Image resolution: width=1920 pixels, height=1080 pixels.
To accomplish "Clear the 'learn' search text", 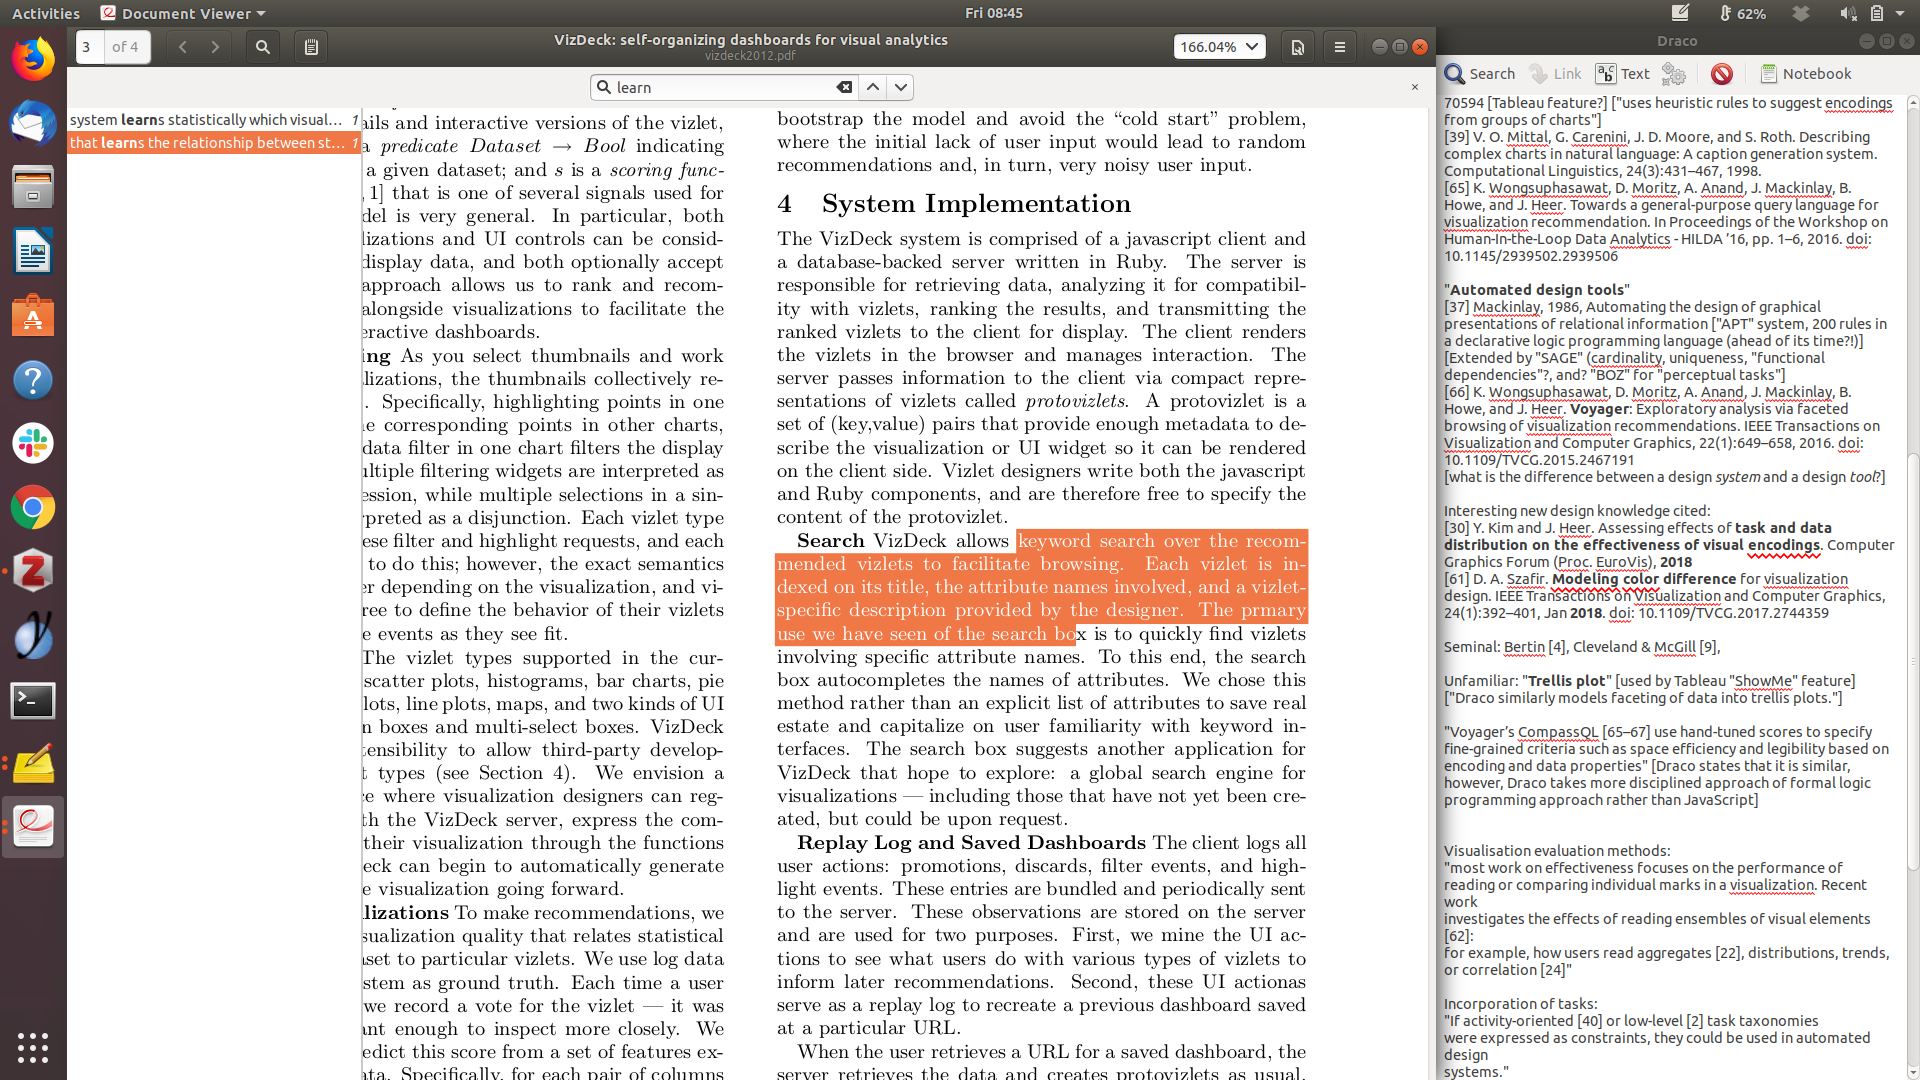I will (x=845, y=87).
